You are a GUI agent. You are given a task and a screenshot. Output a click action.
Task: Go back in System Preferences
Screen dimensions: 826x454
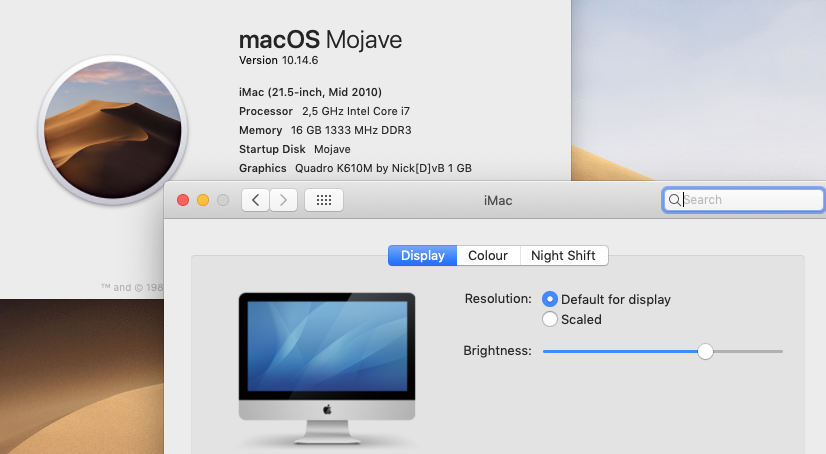(x=255, y=200)
